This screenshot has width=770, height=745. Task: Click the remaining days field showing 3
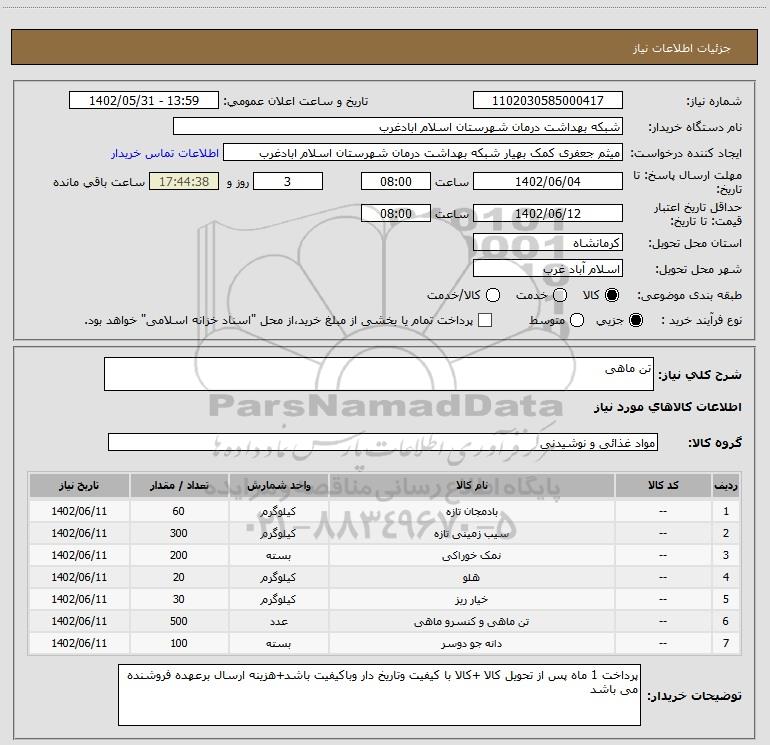click(x=288, y=181)
